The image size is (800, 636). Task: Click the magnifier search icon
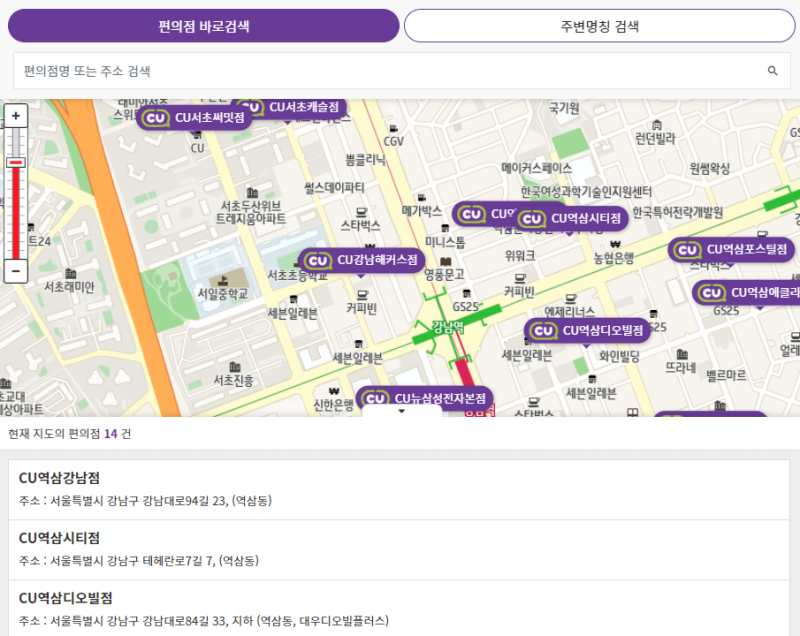(772, 71)
